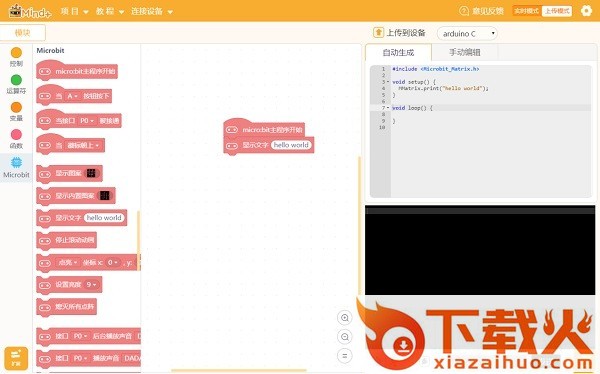The height and width of the screenshot is (374, 600).
Task: Click hello world field in palette 显示文字 block
Action: click(x=104, y=218)
